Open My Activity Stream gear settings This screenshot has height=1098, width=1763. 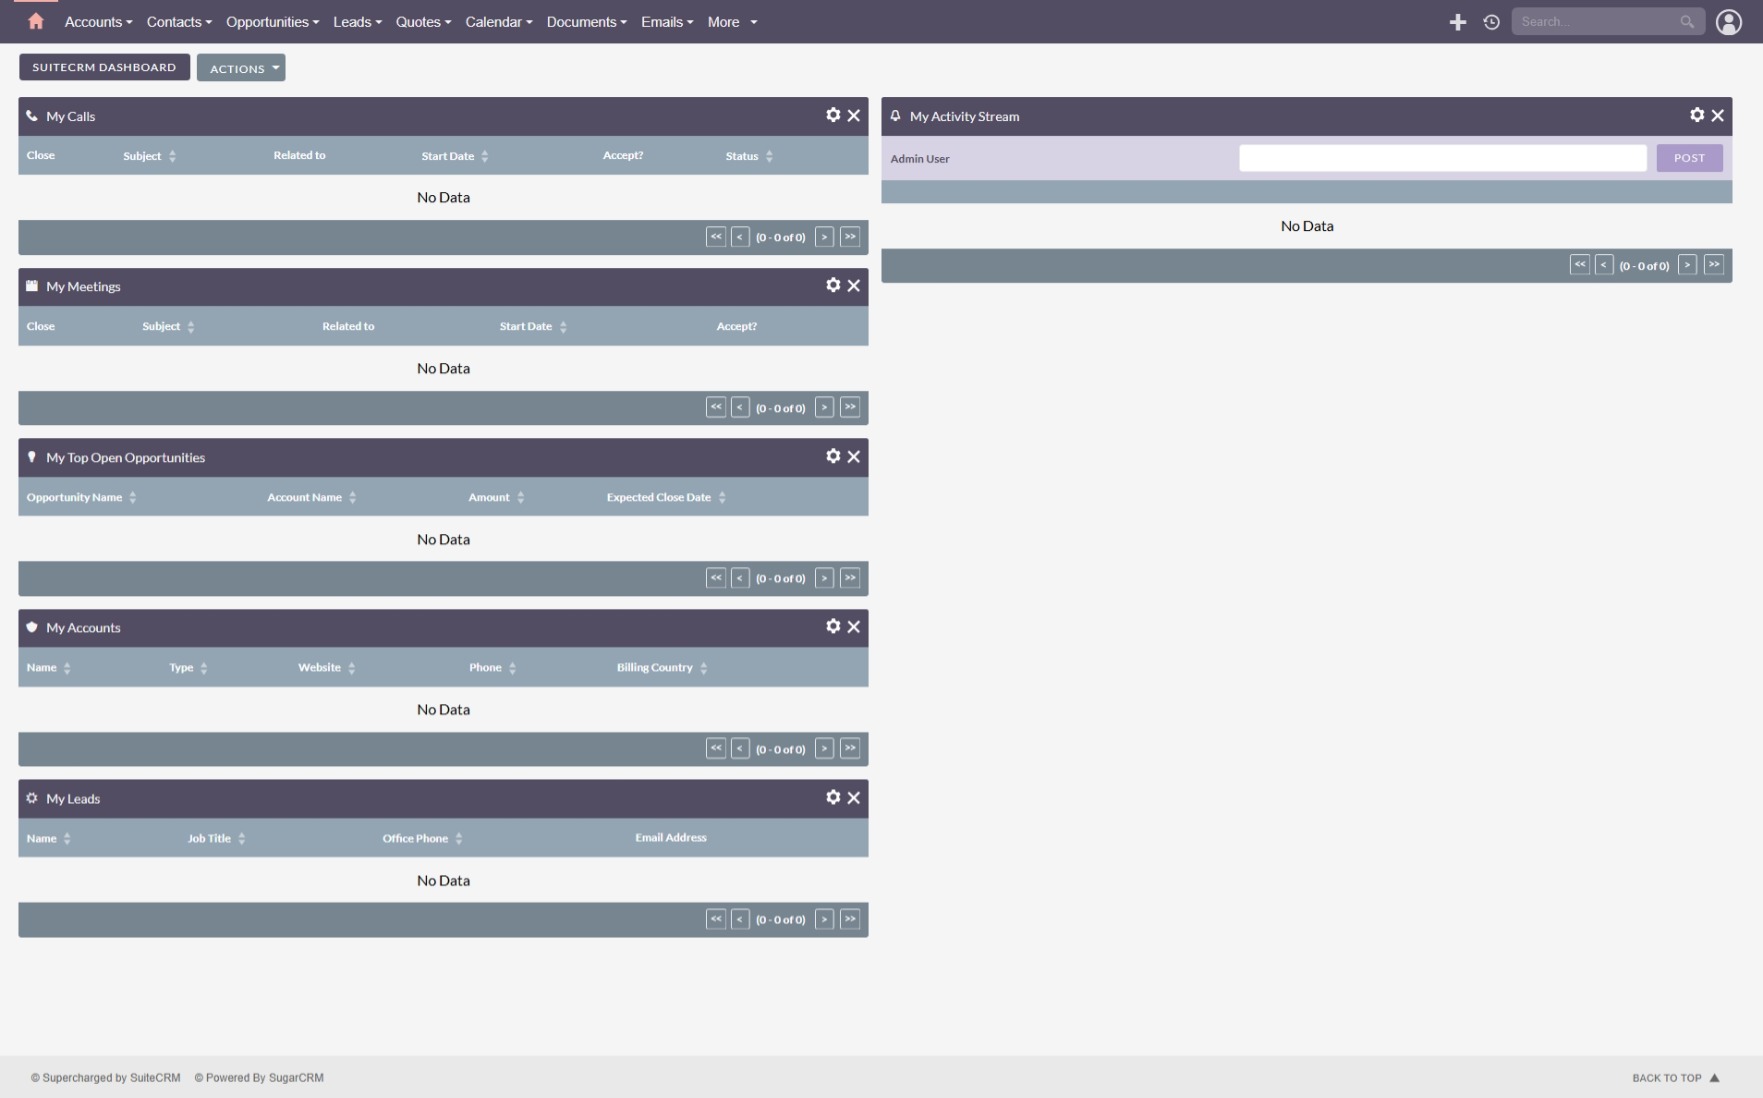1697,115
